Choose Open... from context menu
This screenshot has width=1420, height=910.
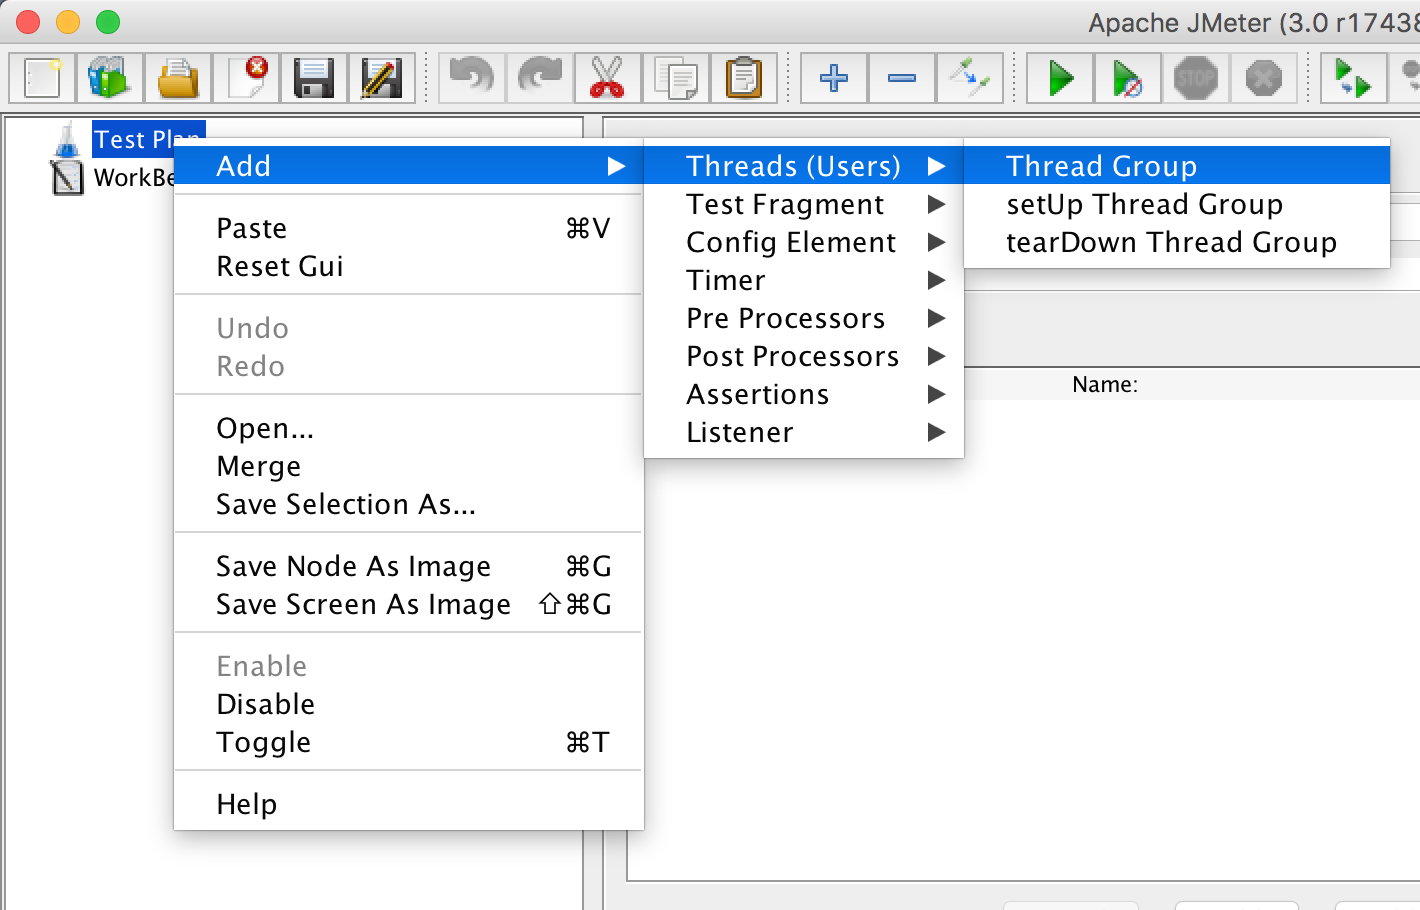[x=409, y=428]
